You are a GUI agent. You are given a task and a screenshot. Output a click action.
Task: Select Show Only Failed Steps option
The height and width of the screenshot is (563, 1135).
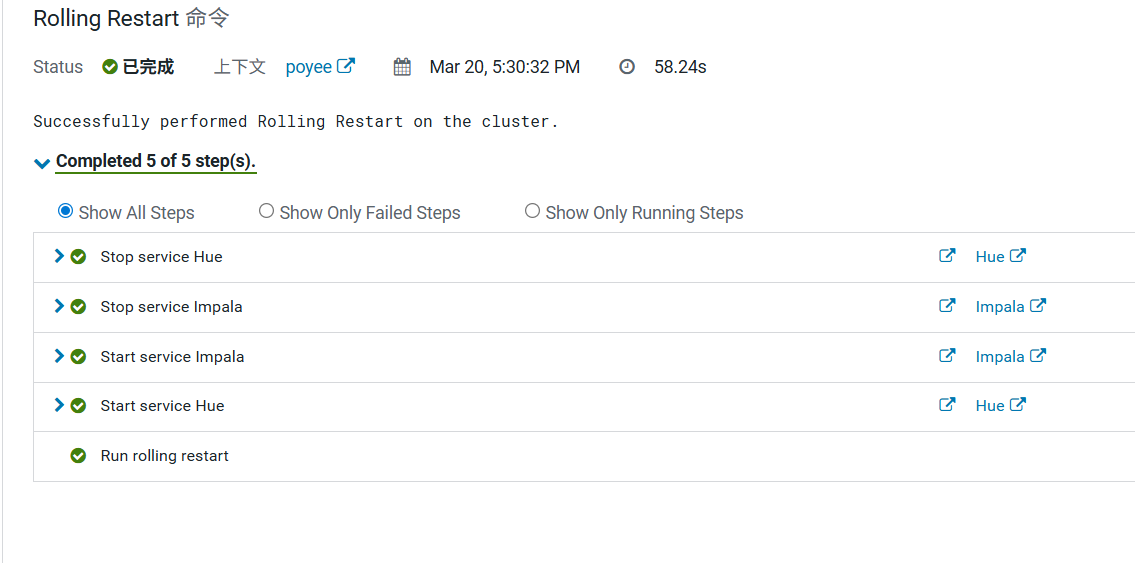266,211
